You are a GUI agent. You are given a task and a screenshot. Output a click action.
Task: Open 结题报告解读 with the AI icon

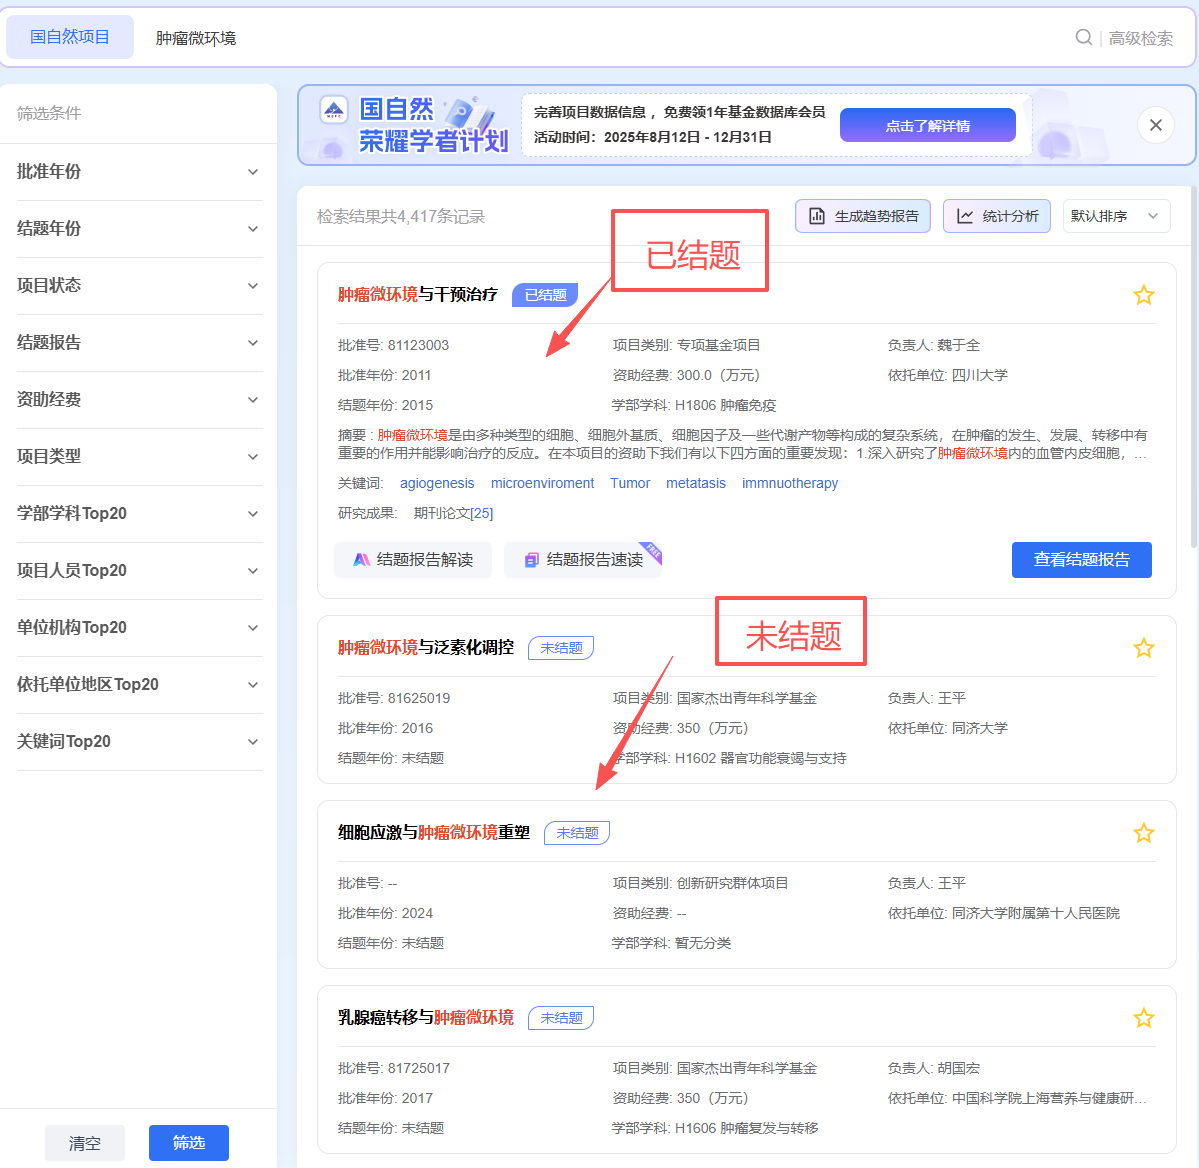coord(413,560)
